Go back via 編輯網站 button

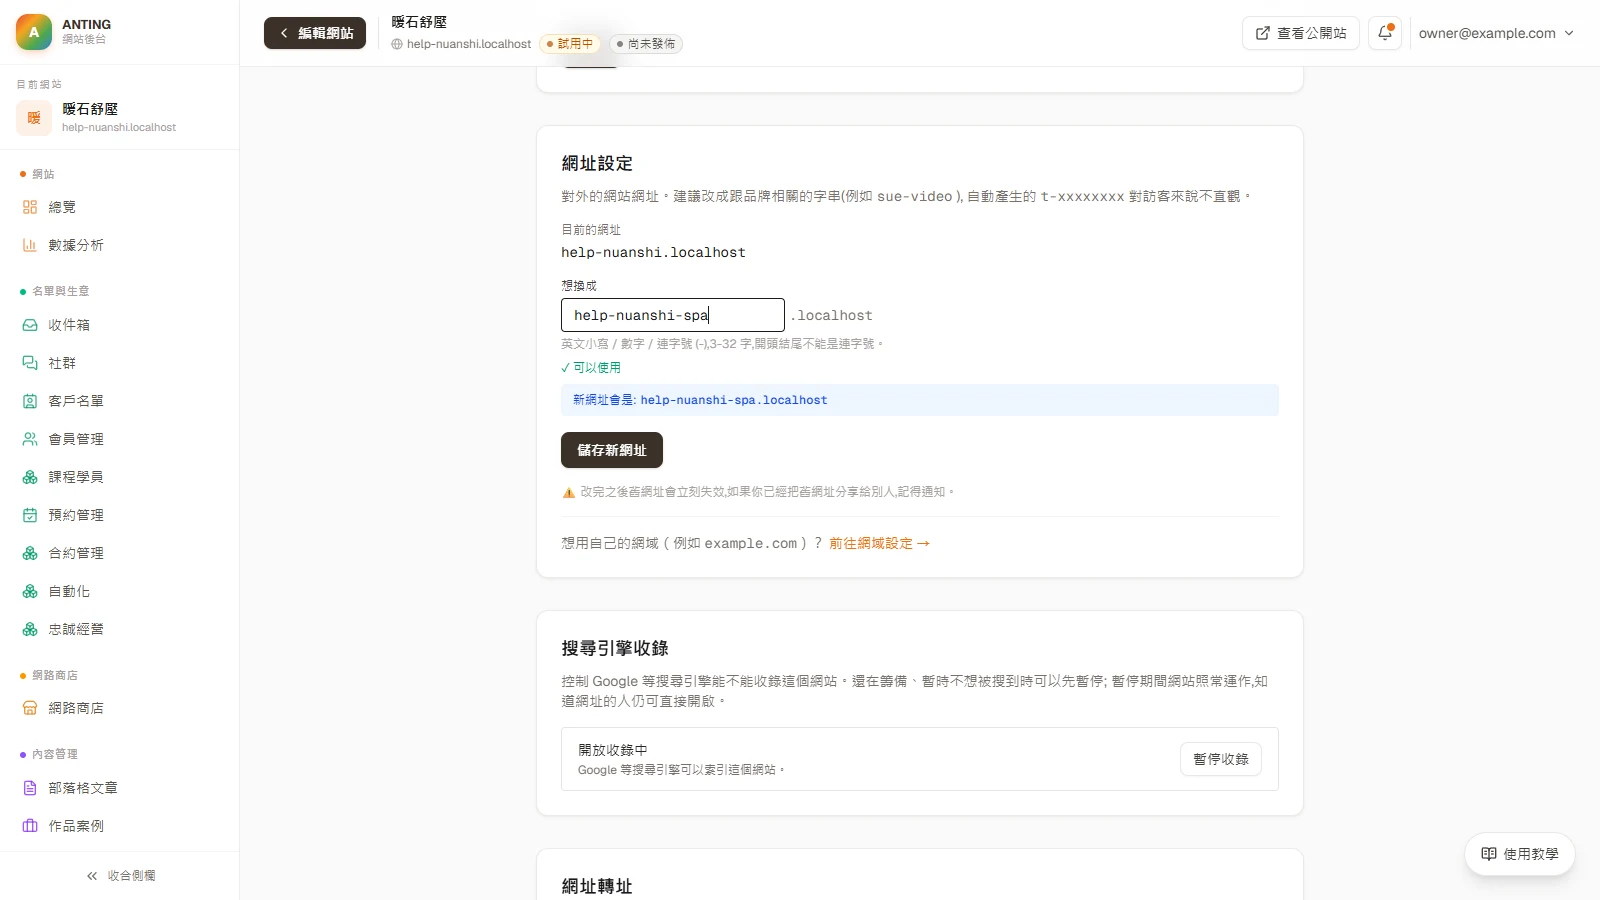315,33
